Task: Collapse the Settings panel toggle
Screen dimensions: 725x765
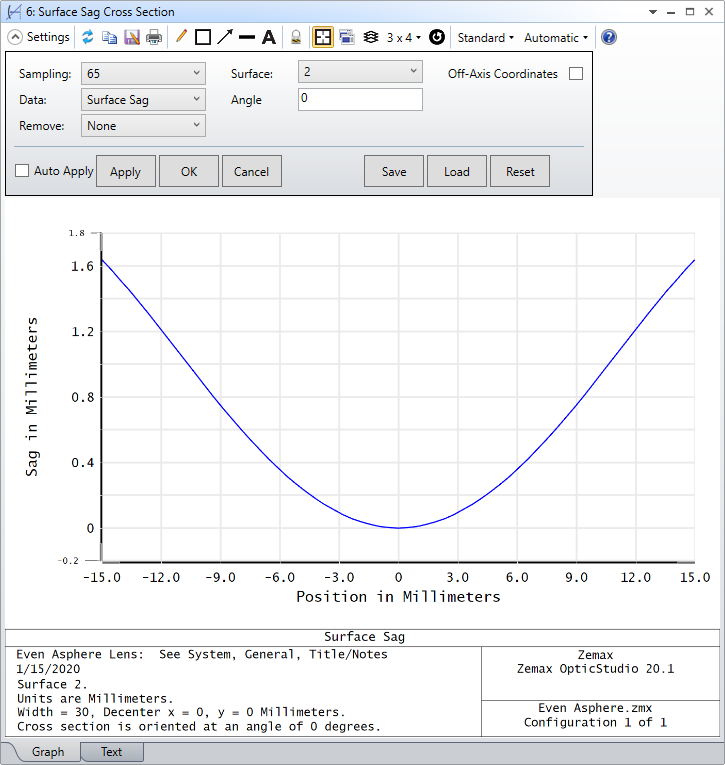Action: click(15, 37)
